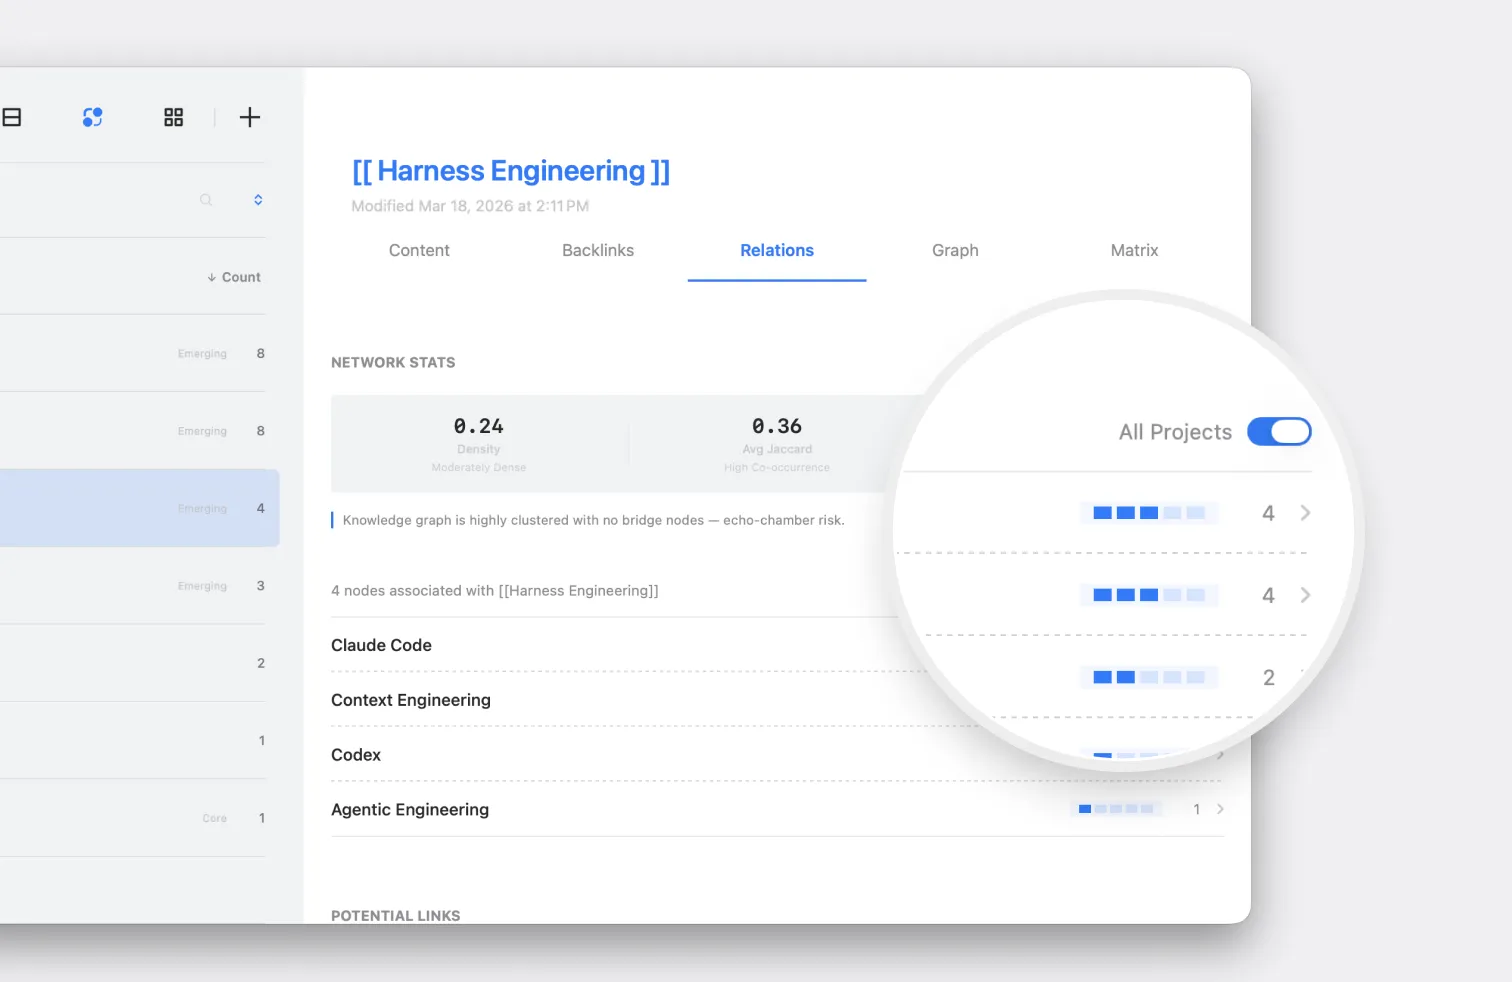
Task: Click the Modified Mar 18, 2026 timestamp
Action: coord(470,206)
